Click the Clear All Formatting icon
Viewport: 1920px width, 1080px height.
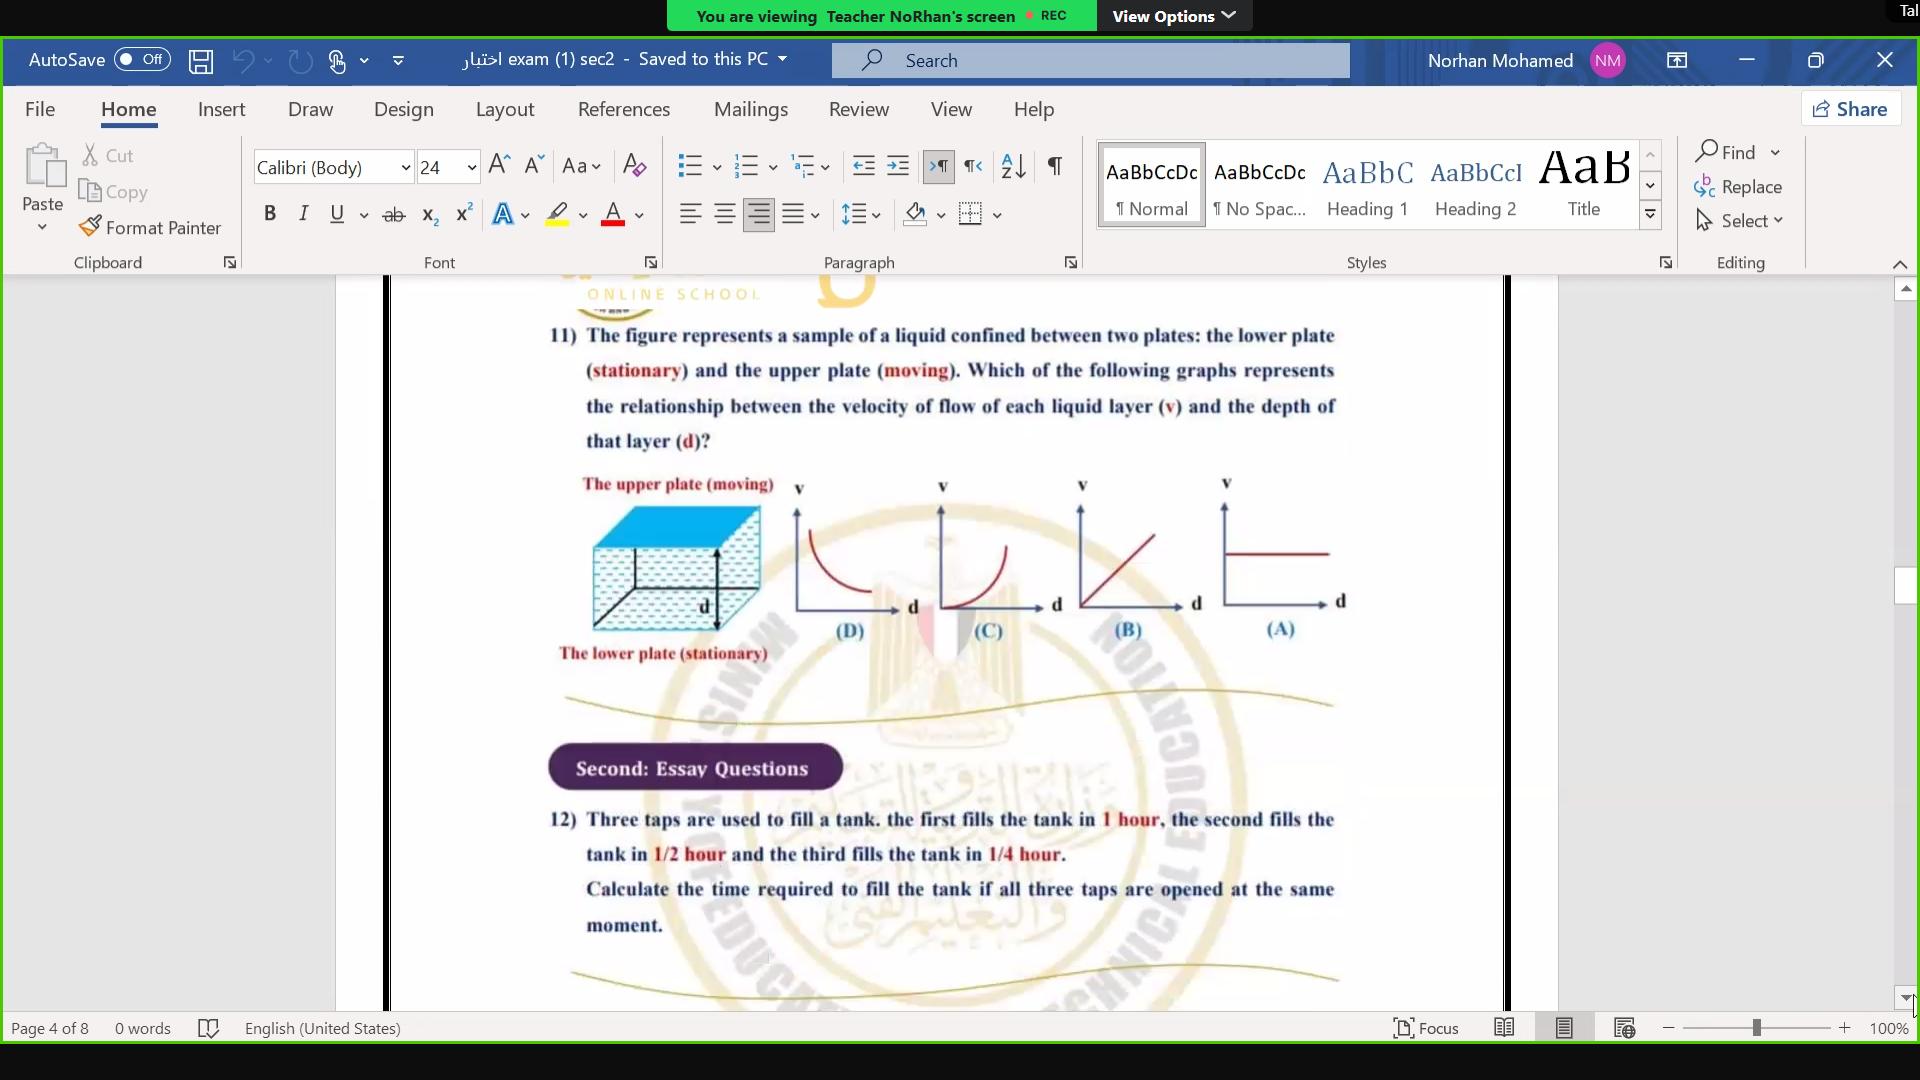pos(634,166)
